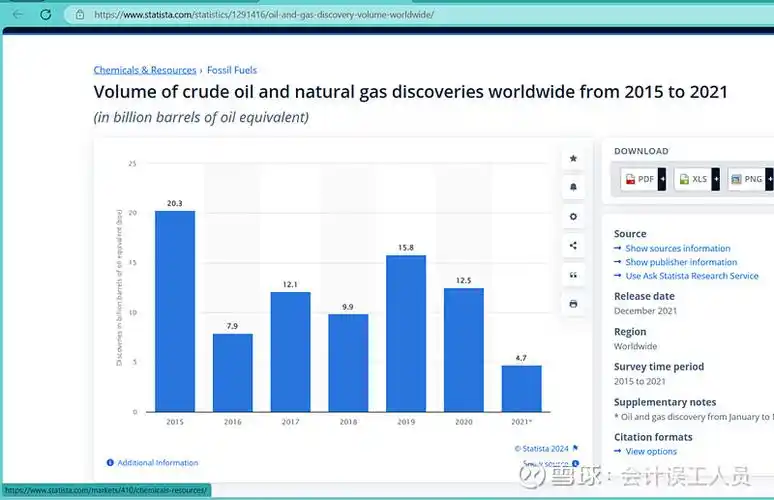This screenshot has height=500, width=774.
Task: Click the quotation mark citation icon
Action: click(x=573, y=274)
